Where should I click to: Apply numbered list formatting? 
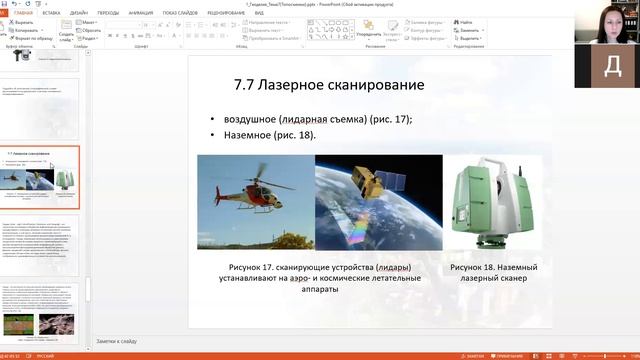coord(202,25)
